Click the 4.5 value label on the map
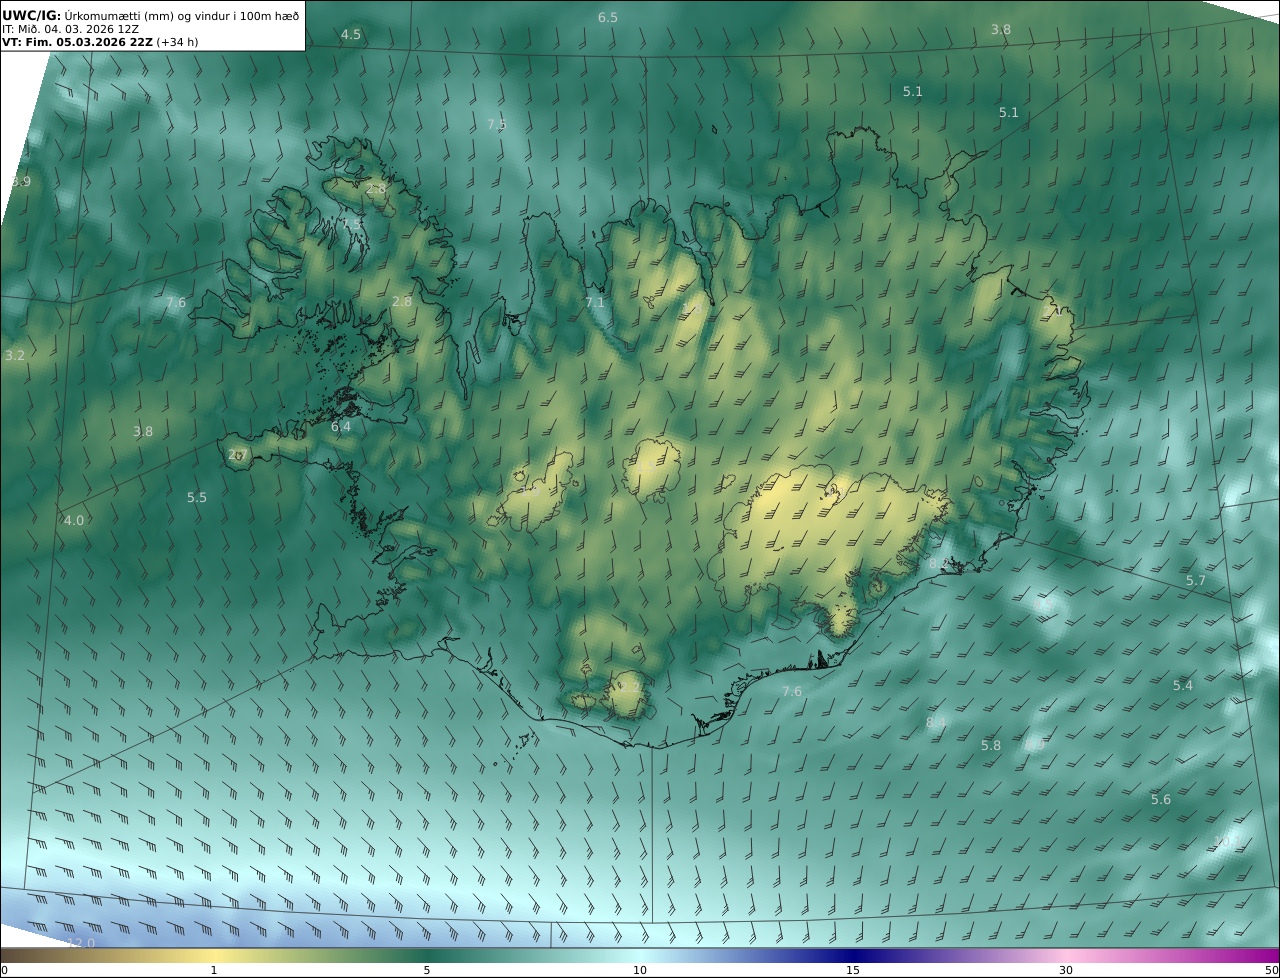The image size is (1280, 978). [351, 35]
